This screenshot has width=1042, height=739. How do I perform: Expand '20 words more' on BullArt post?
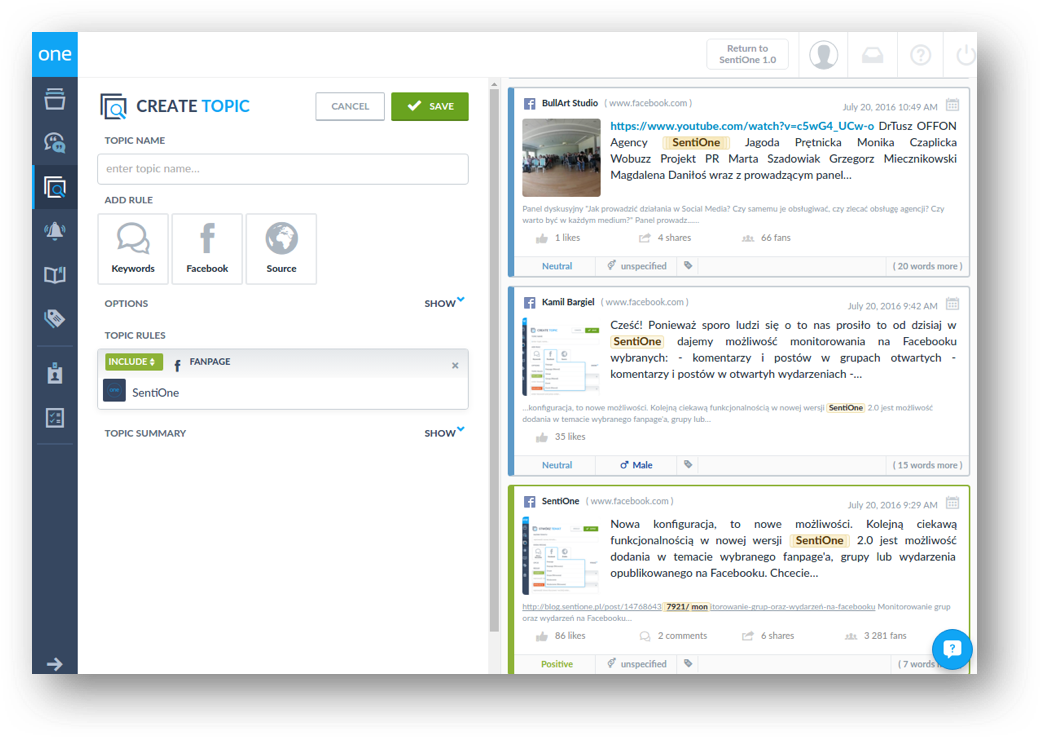tap(927, 266)
